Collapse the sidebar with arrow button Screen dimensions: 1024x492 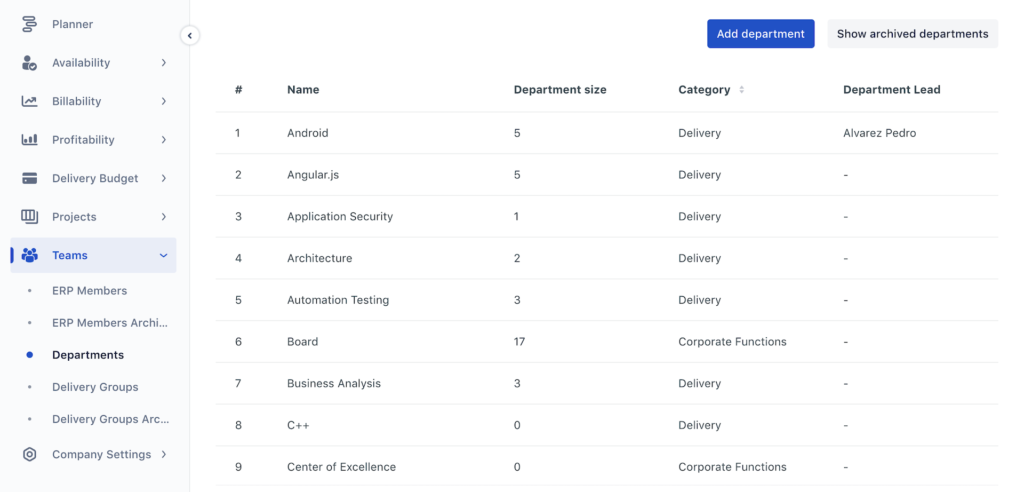point(189,35)
